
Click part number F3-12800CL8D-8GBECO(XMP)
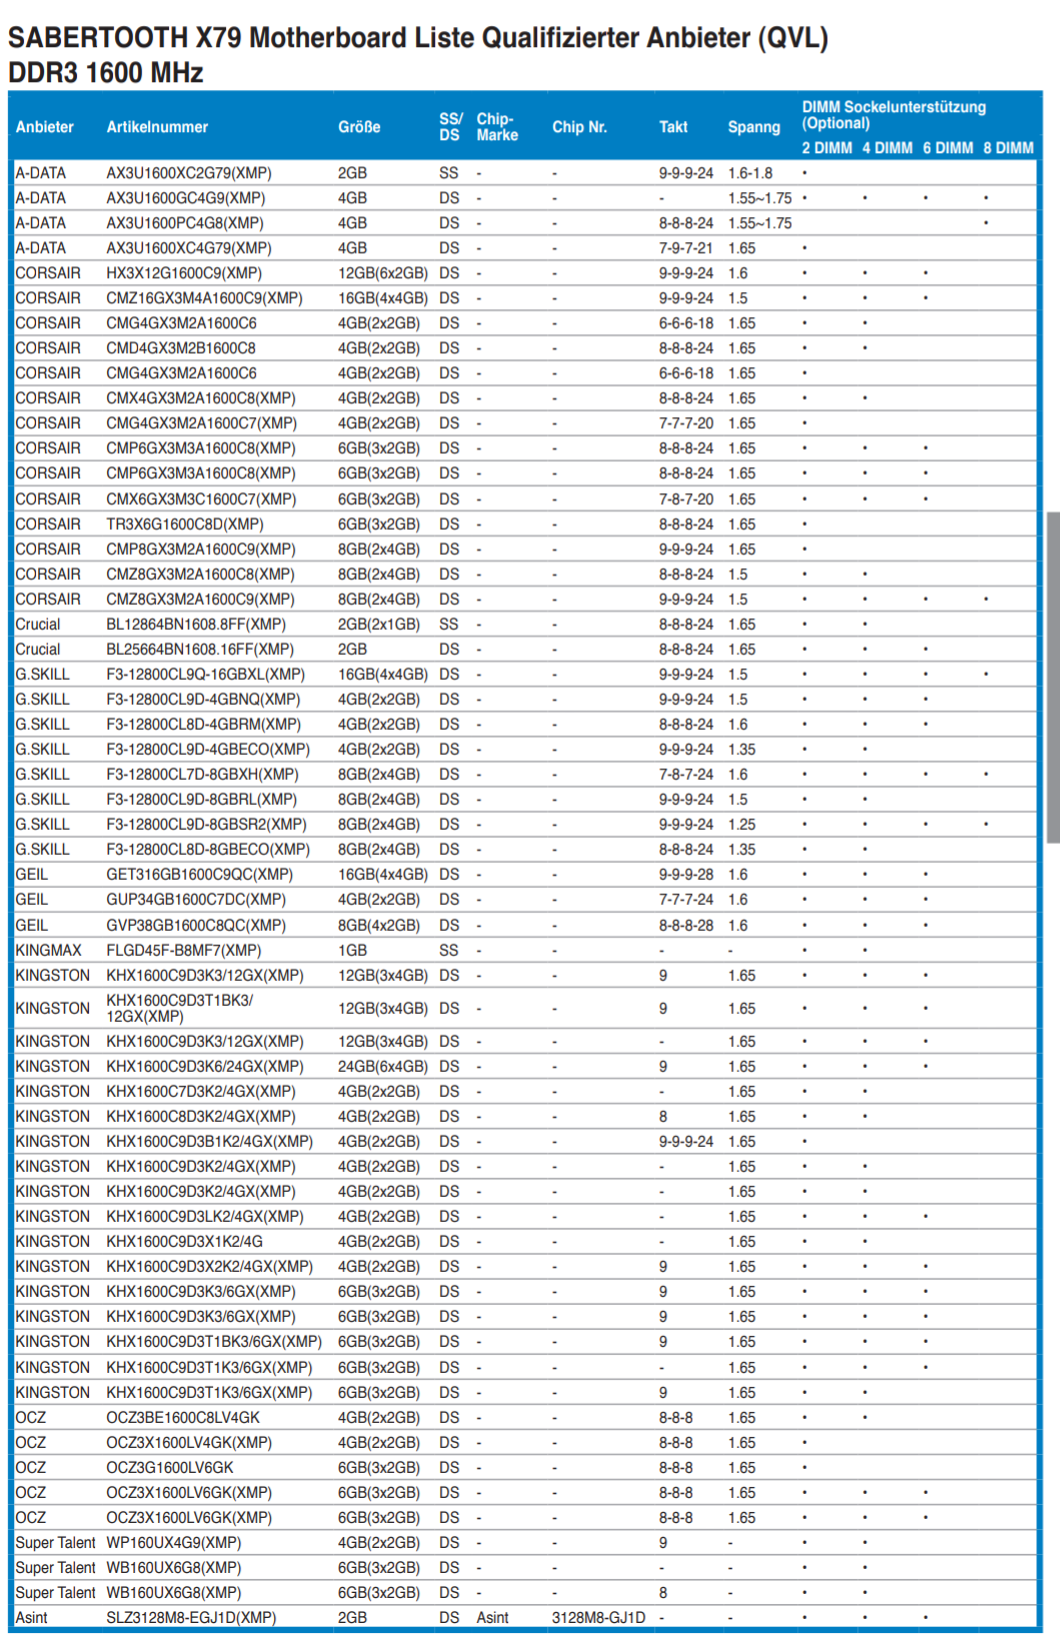(x=208, y=849)
